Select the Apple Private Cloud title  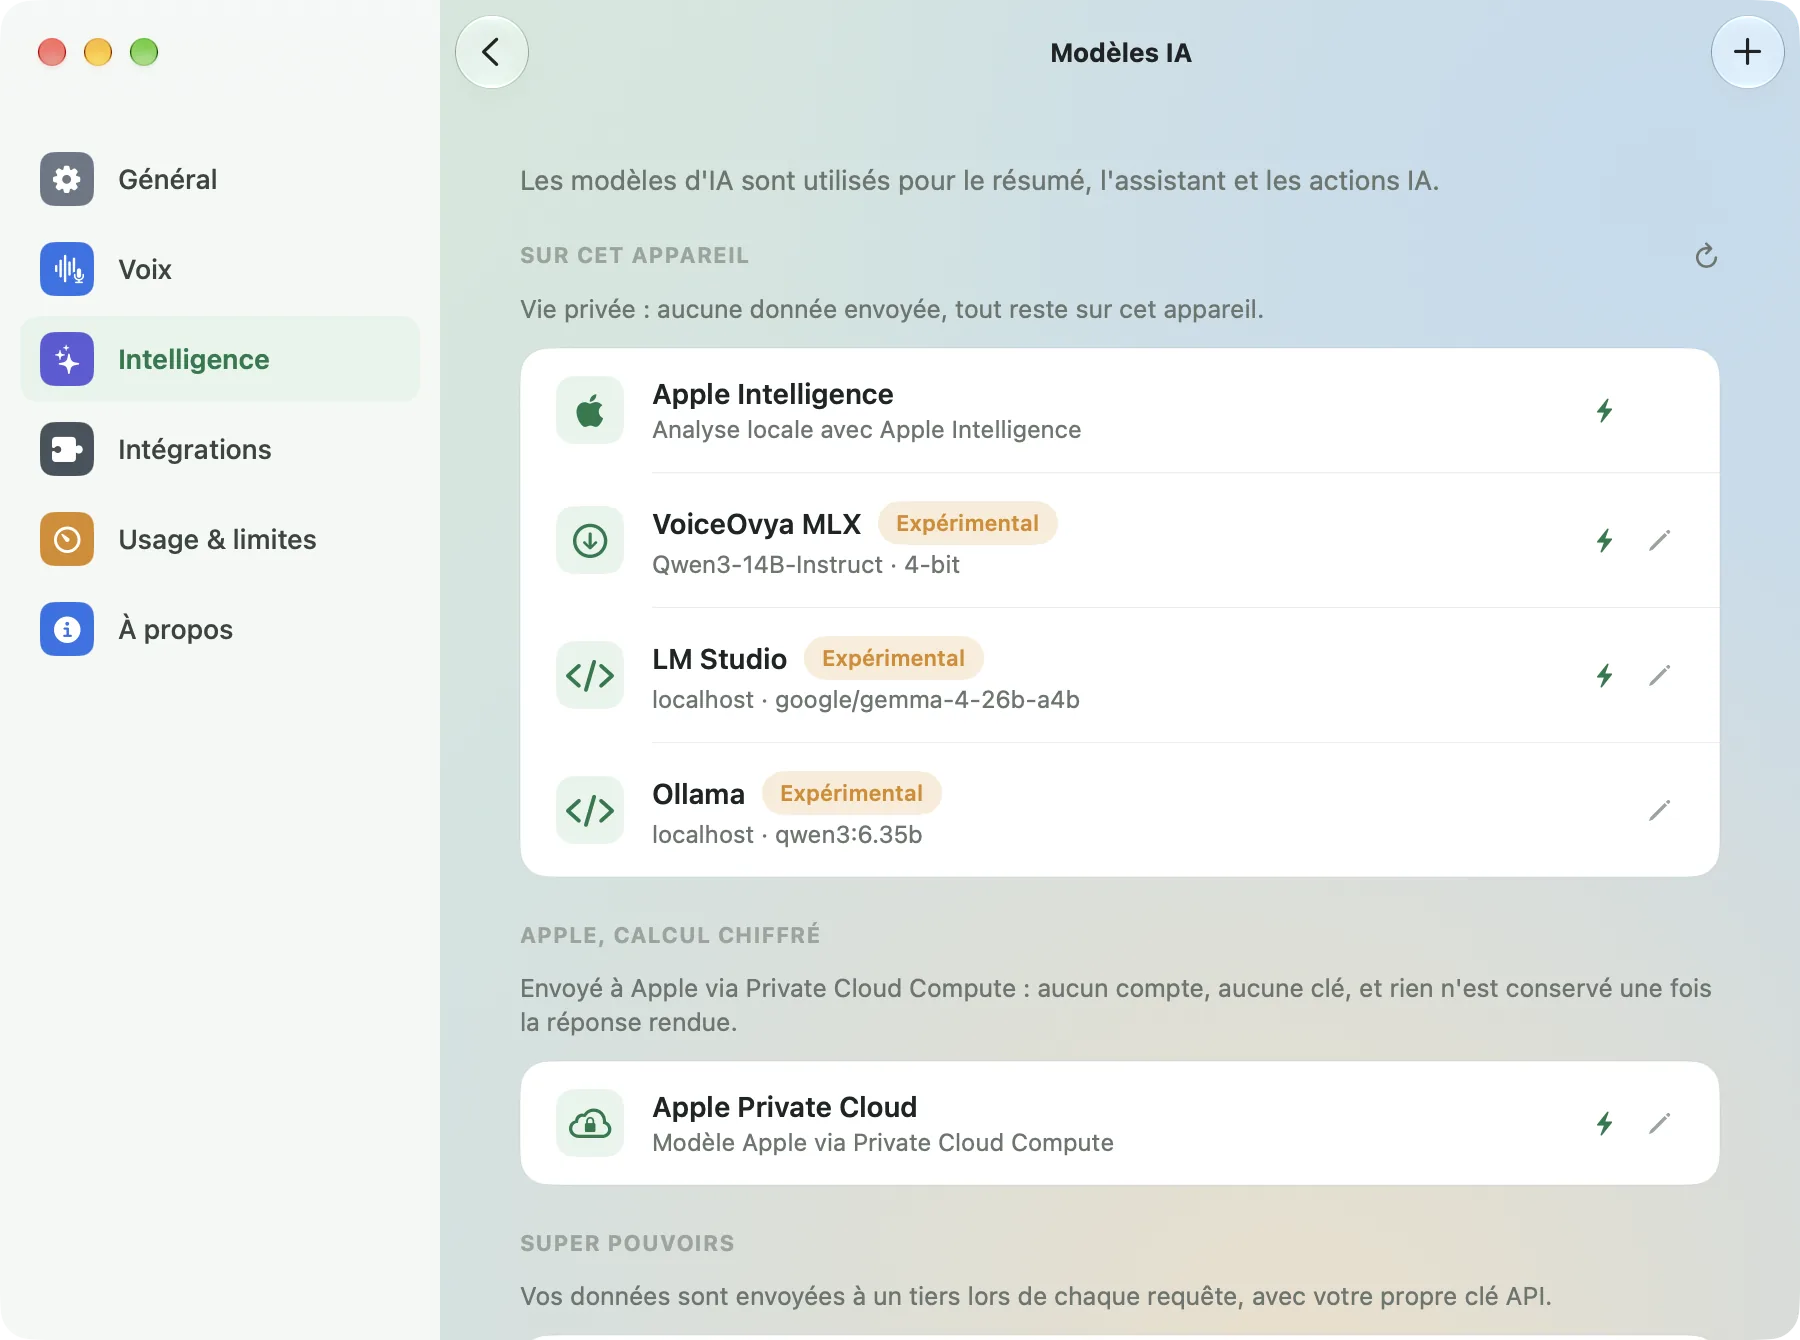coord(784,1107)
